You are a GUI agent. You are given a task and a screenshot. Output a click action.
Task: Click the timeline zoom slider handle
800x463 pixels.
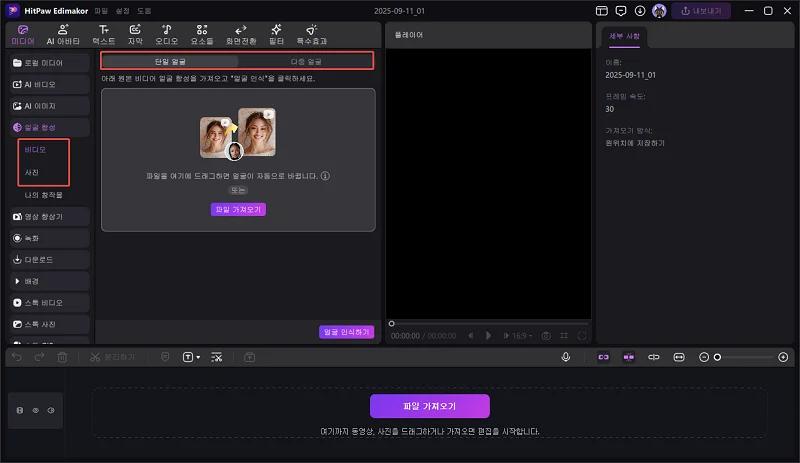[717, 357]
